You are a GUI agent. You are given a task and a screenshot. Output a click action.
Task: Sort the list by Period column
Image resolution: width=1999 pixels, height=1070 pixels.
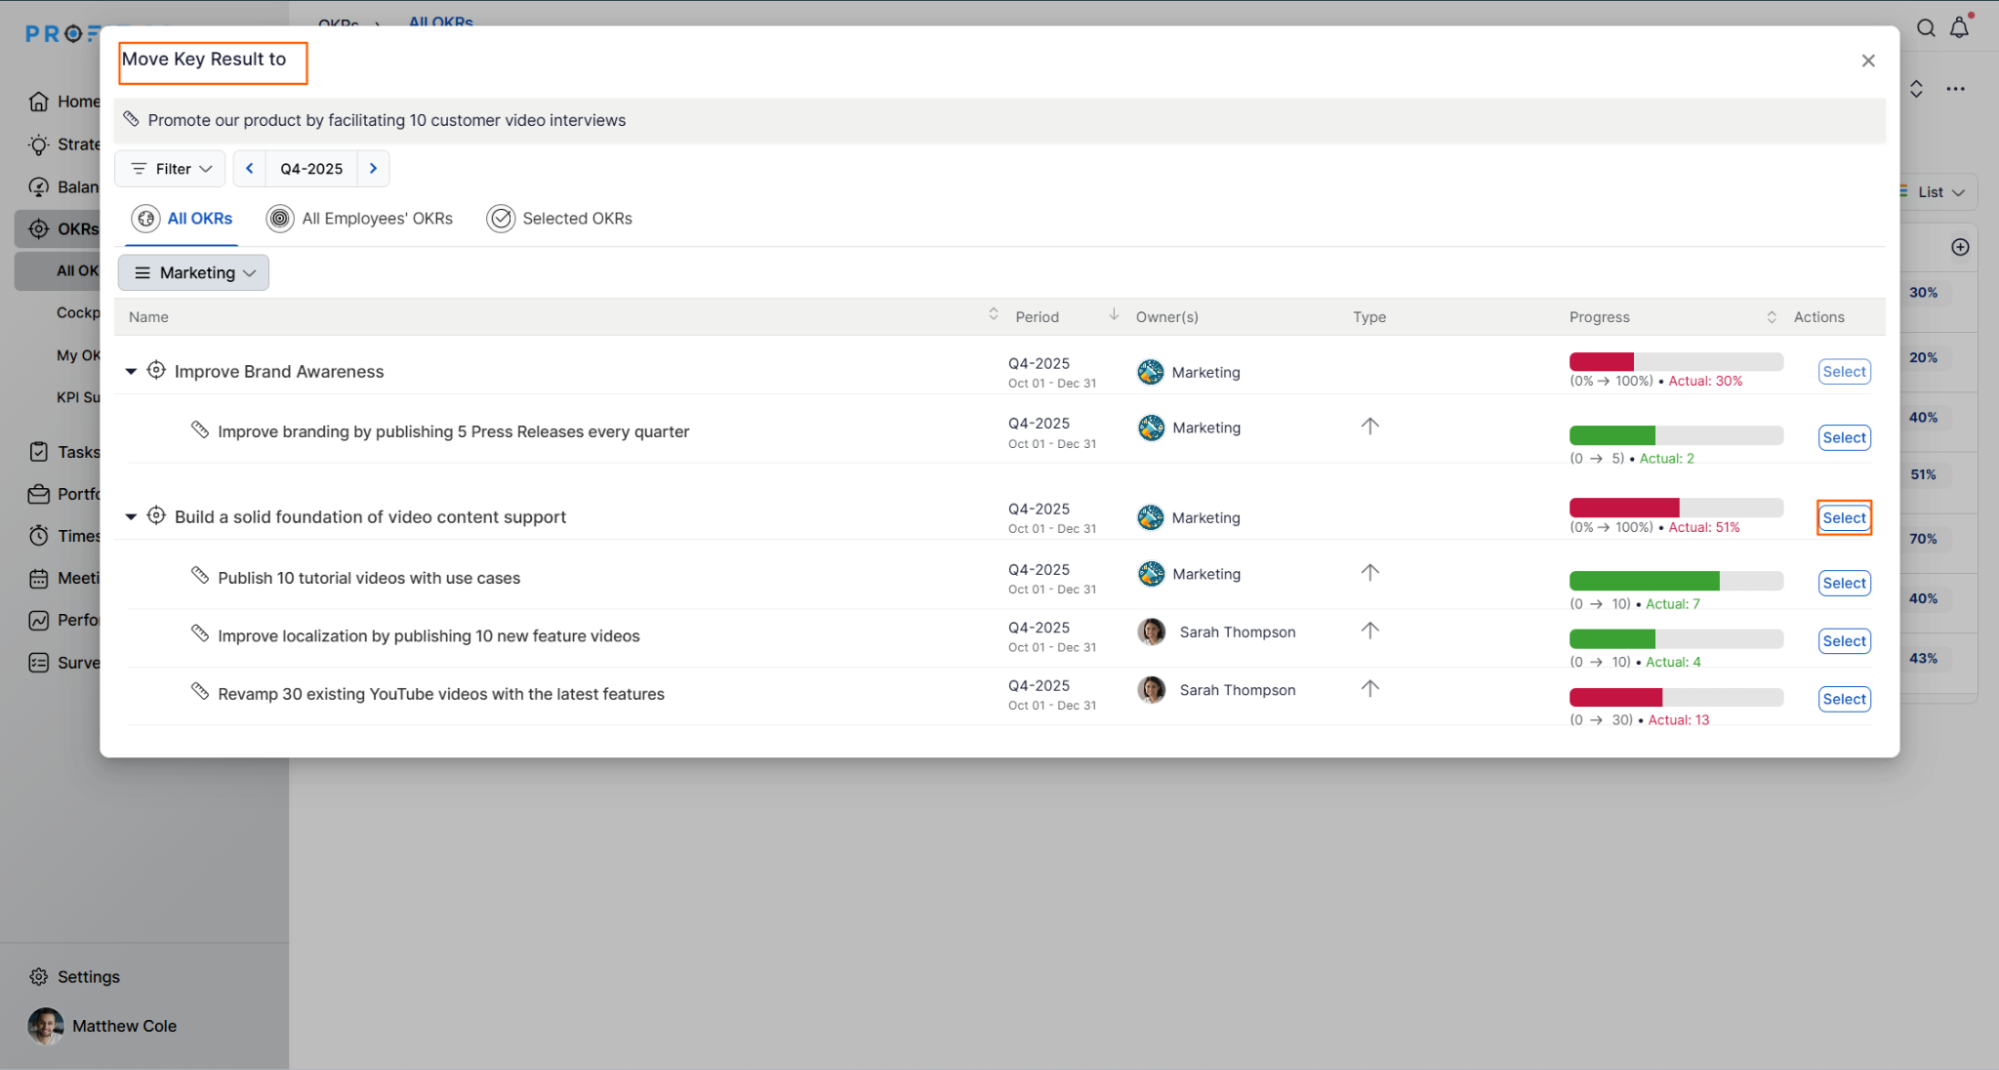pos(1113,316)
